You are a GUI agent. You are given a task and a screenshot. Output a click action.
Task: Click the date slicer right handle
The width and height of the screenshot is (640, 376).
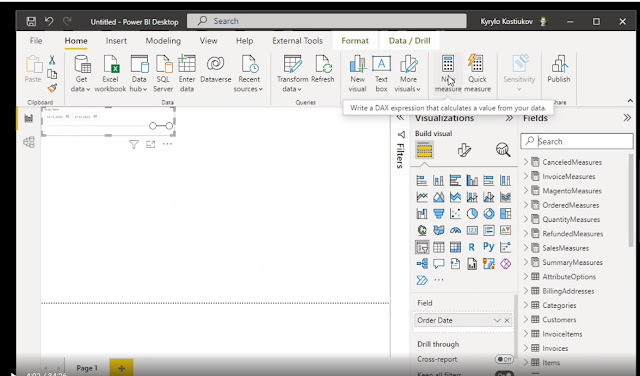[169, 126]
